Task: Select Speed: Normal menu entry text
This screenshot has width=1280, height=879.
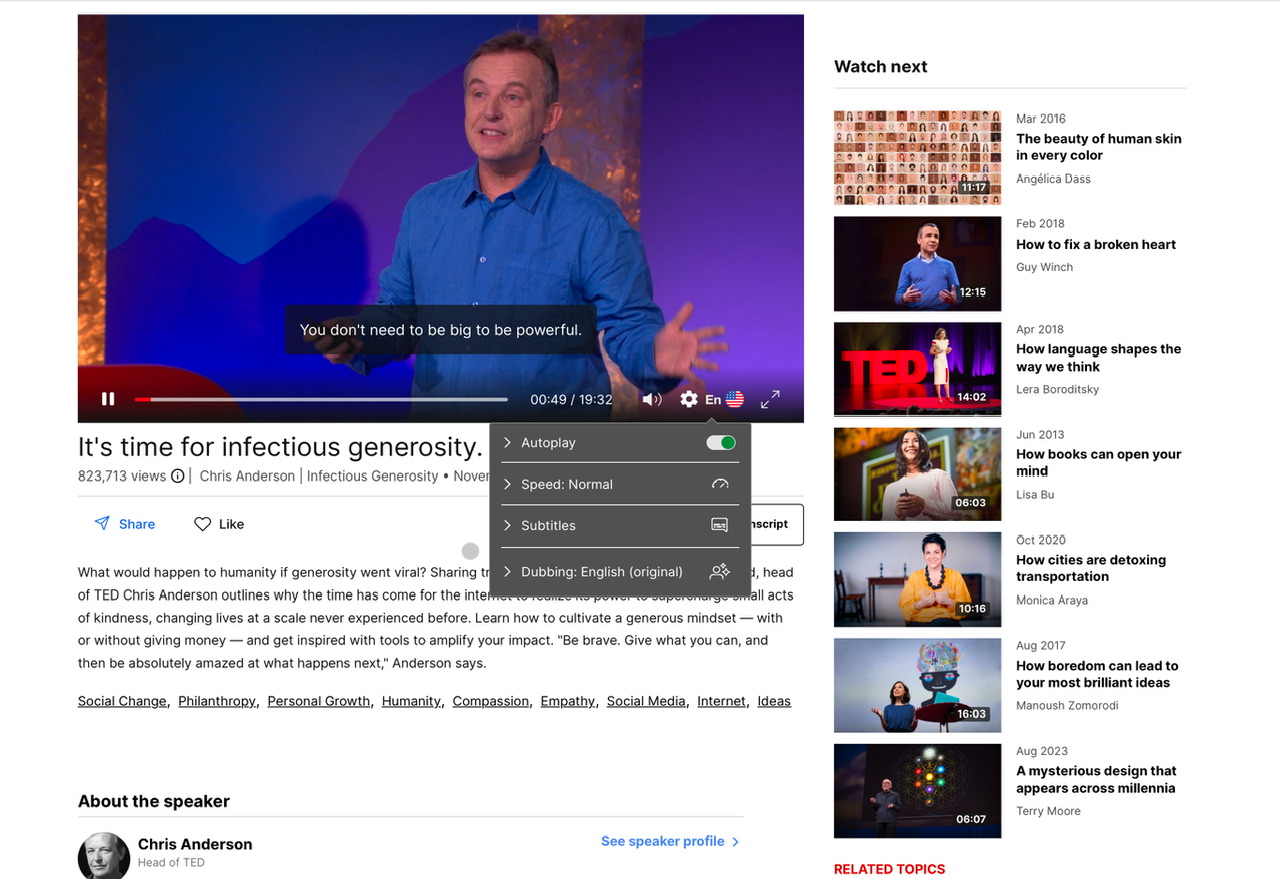Action: click(x=567, y=484)
